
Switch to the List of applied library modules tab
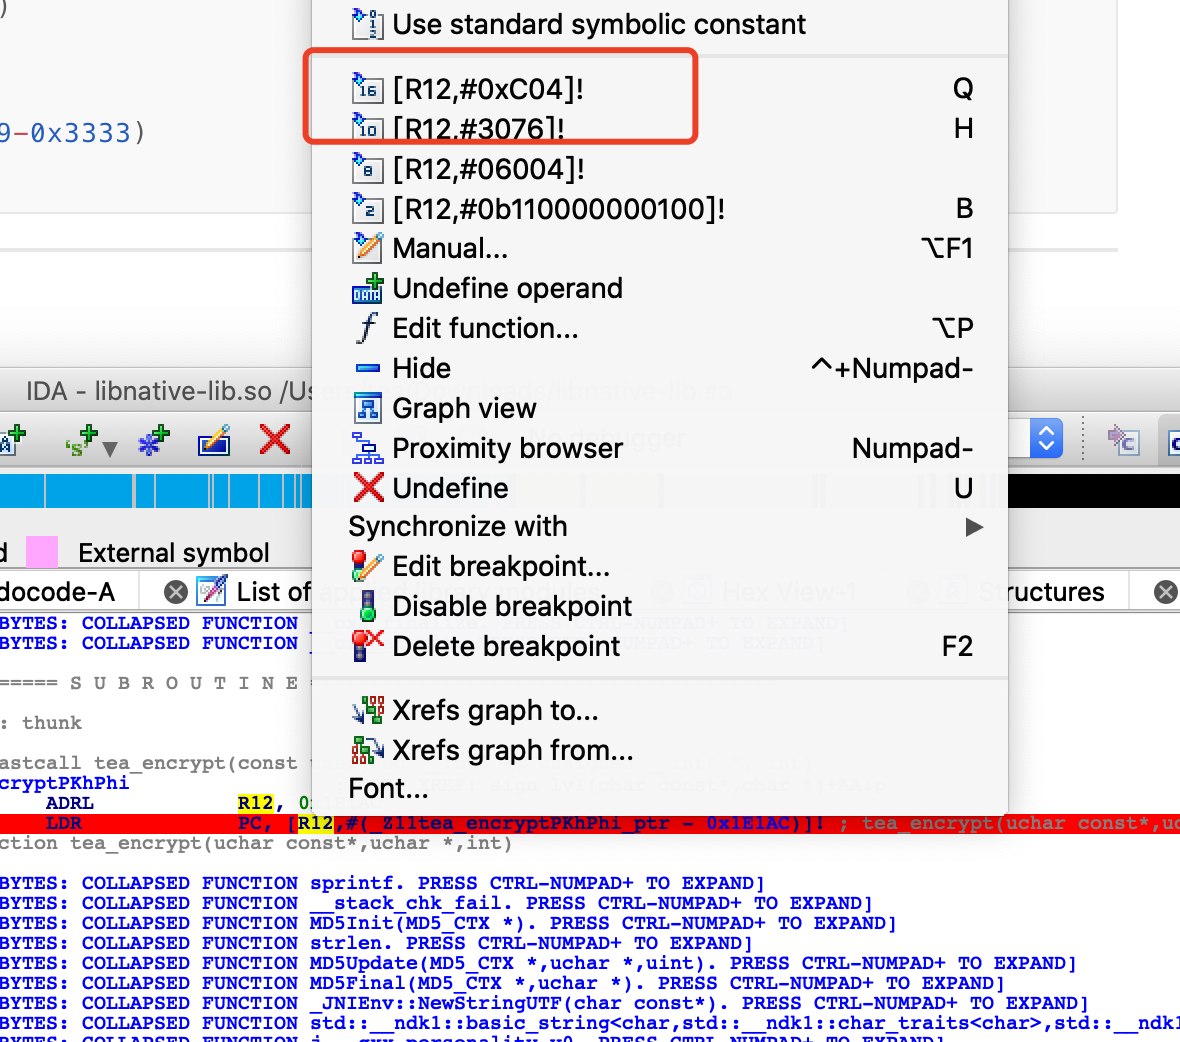point(273,592)
